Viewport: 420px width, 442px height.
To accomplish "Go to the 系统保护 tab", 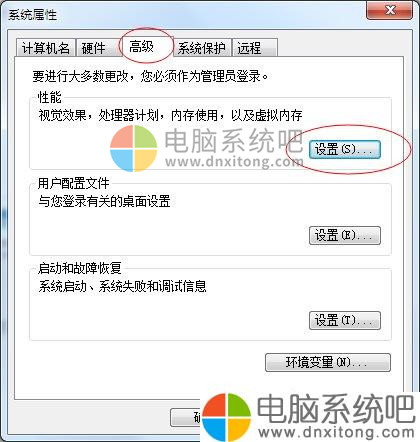I will 201,48.
